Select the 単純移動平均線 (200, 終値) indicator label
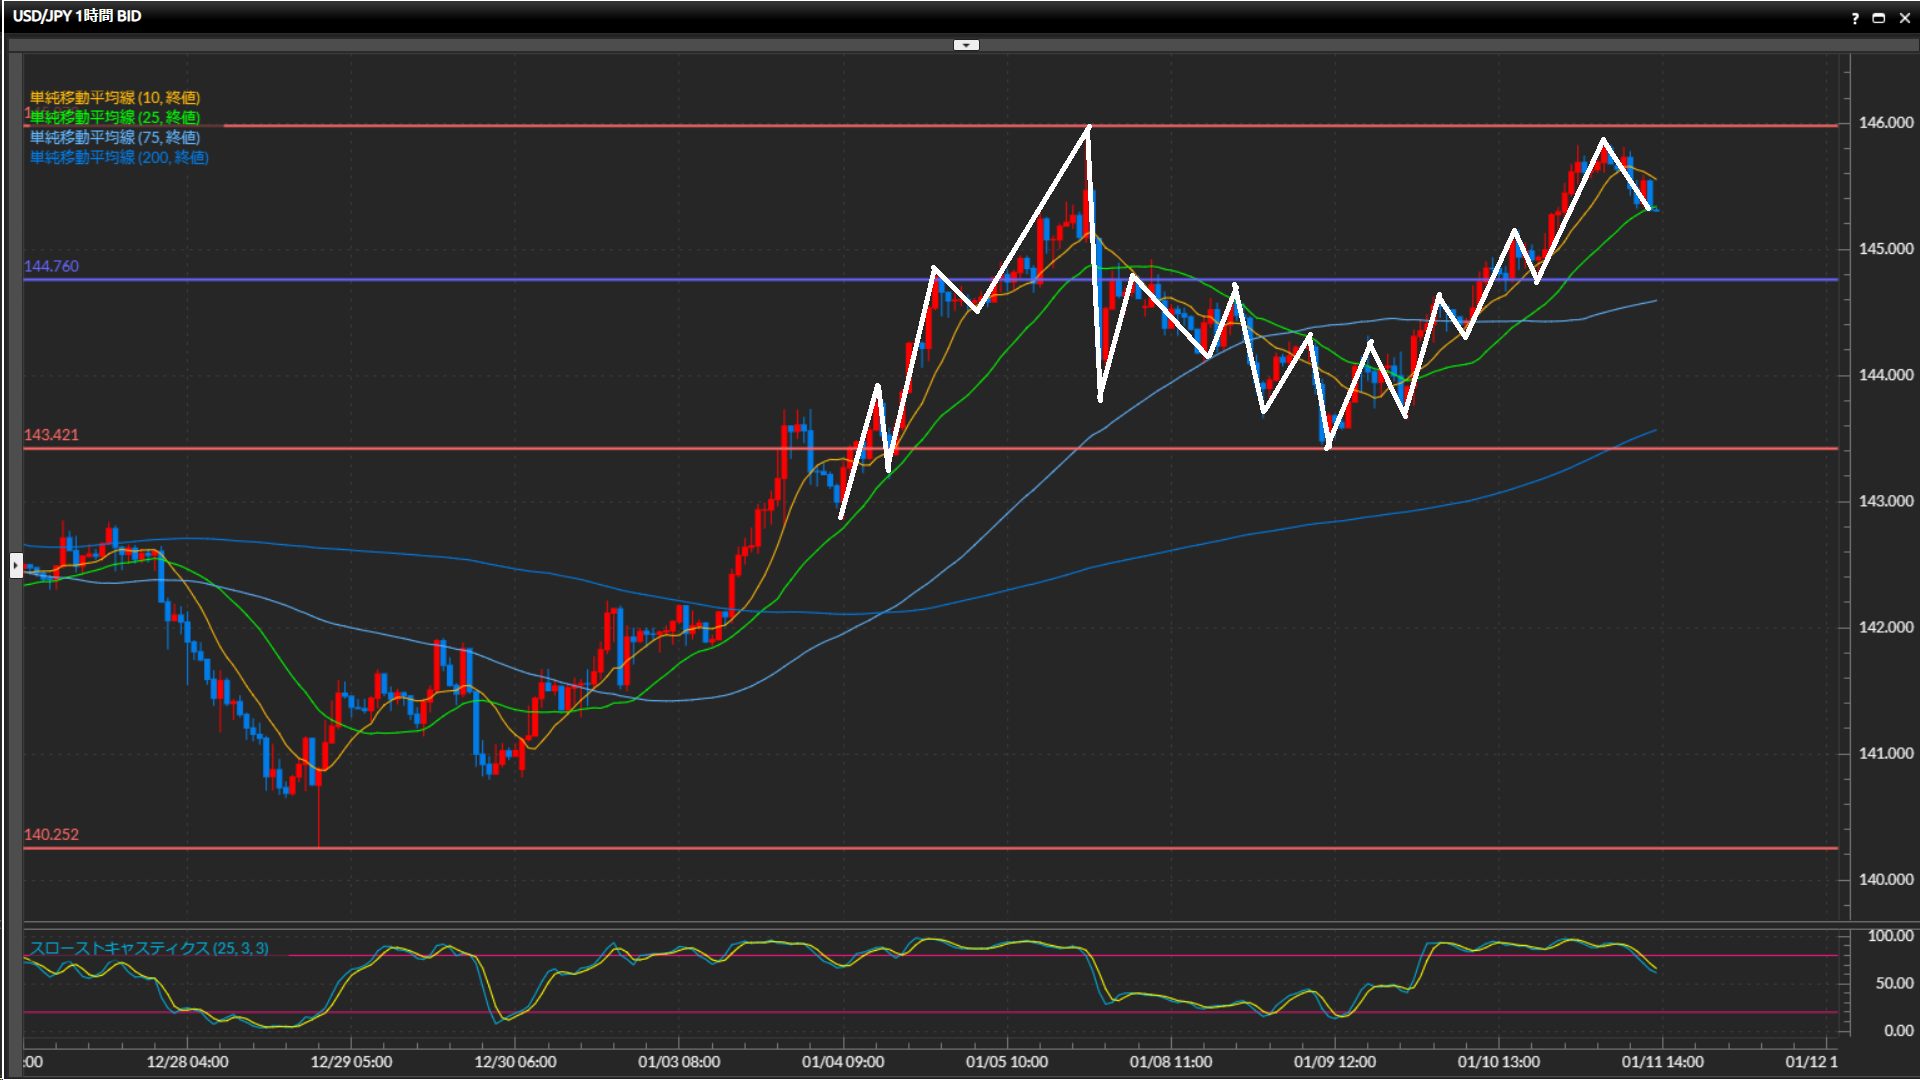This screenshot has width=1920, height=1080. click(x=118, y=157)
